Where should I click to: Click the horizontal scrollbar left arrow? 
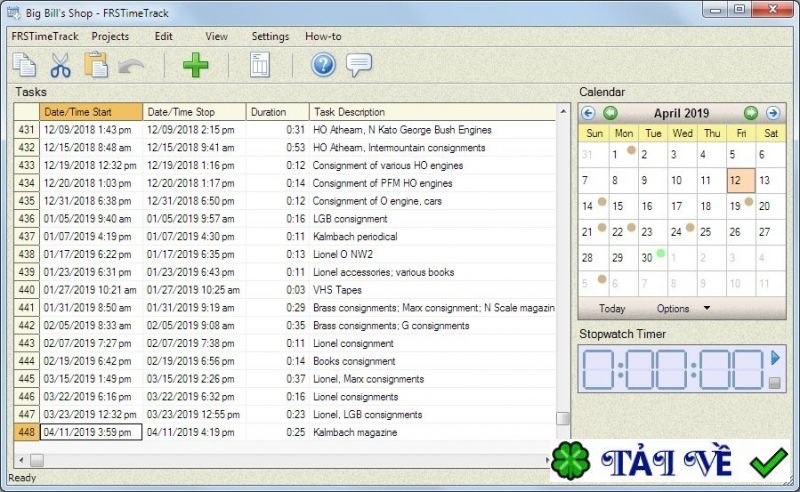(x=21, y=460)
